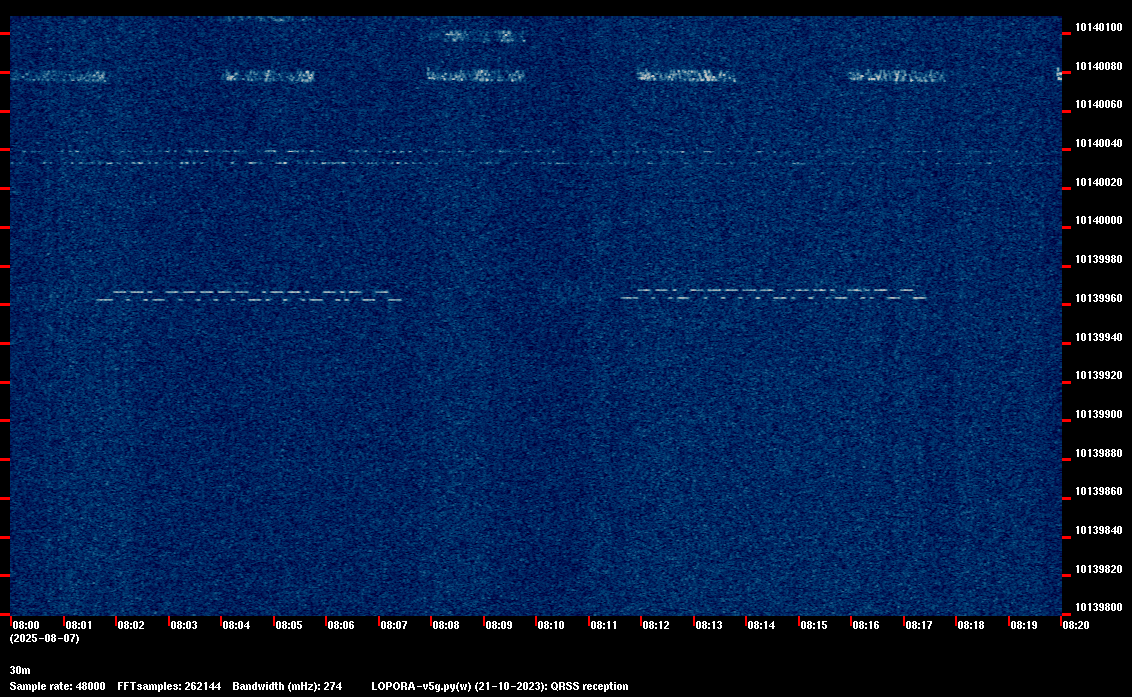
Task: Click the 08:17 time label
Action: click(918, 625)
